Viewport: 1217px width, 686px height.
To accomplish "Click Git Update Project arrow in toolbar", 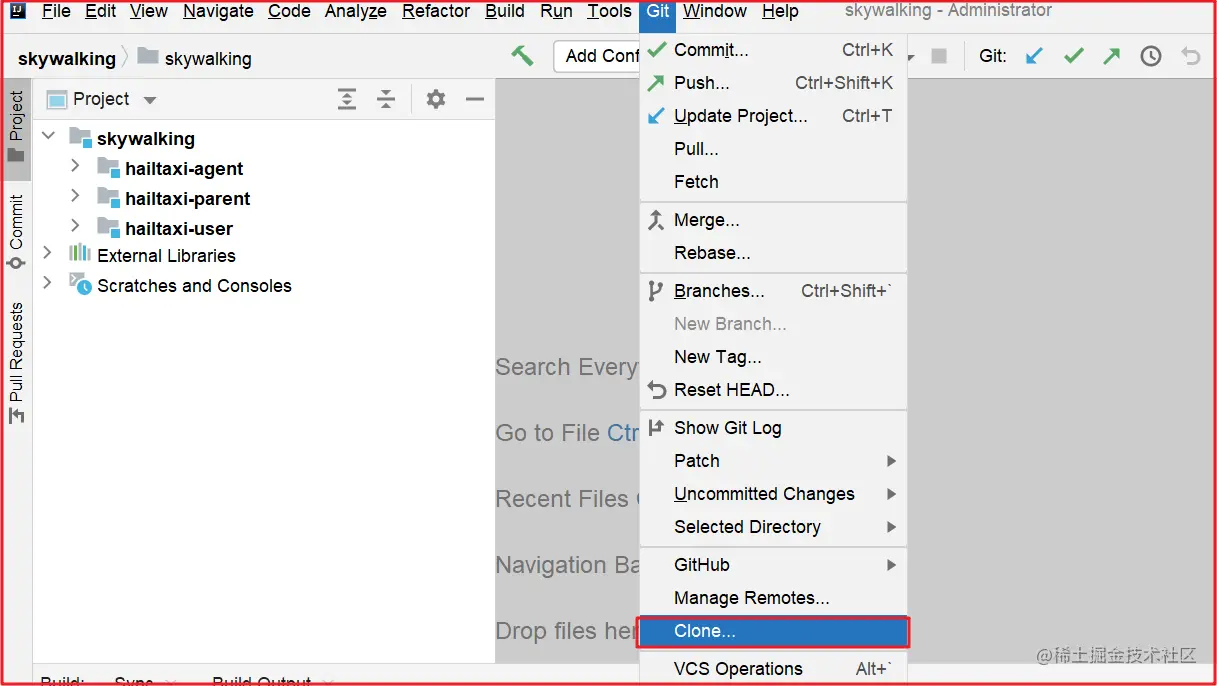I will click(1034, 56).
